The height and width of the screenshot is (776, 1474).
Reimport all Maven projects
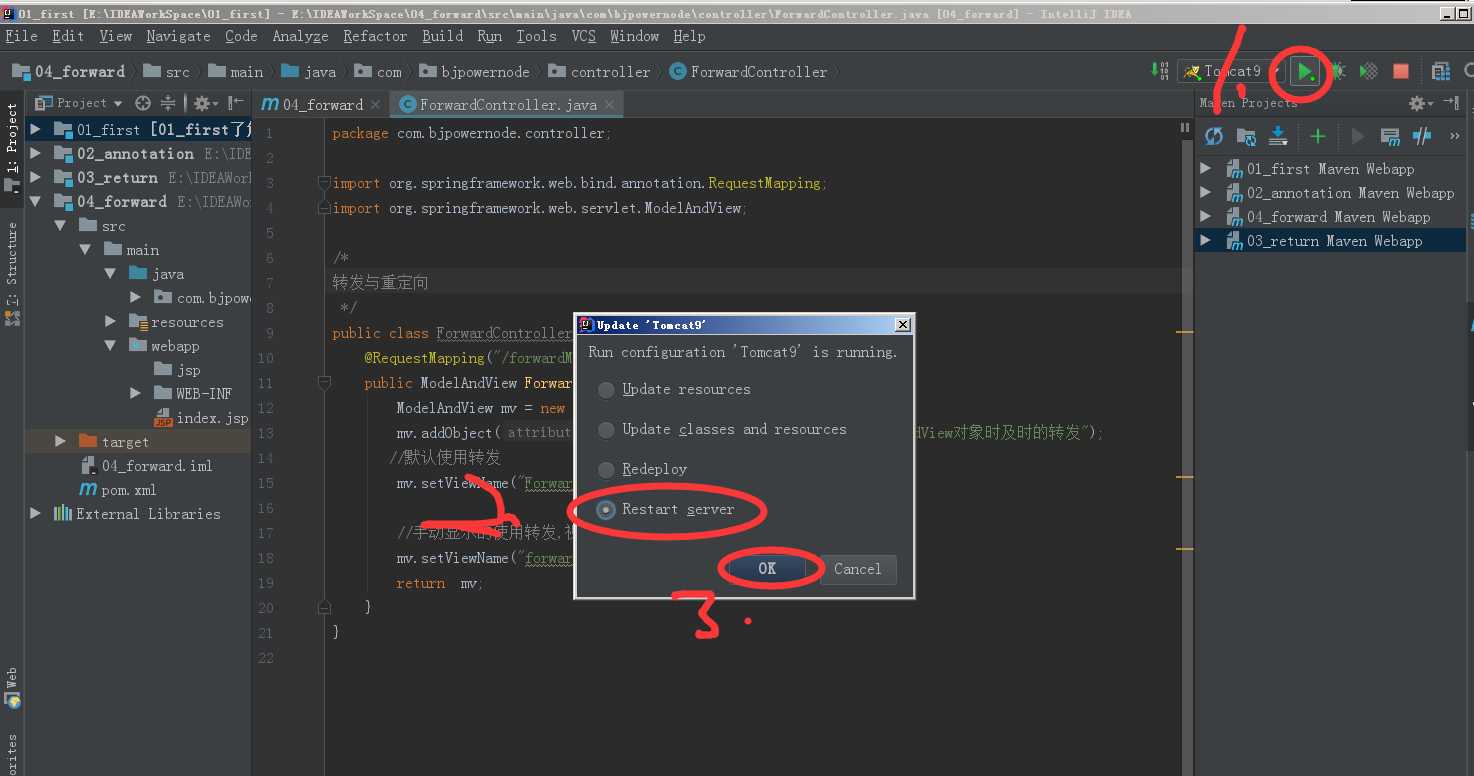(1214, 136)
